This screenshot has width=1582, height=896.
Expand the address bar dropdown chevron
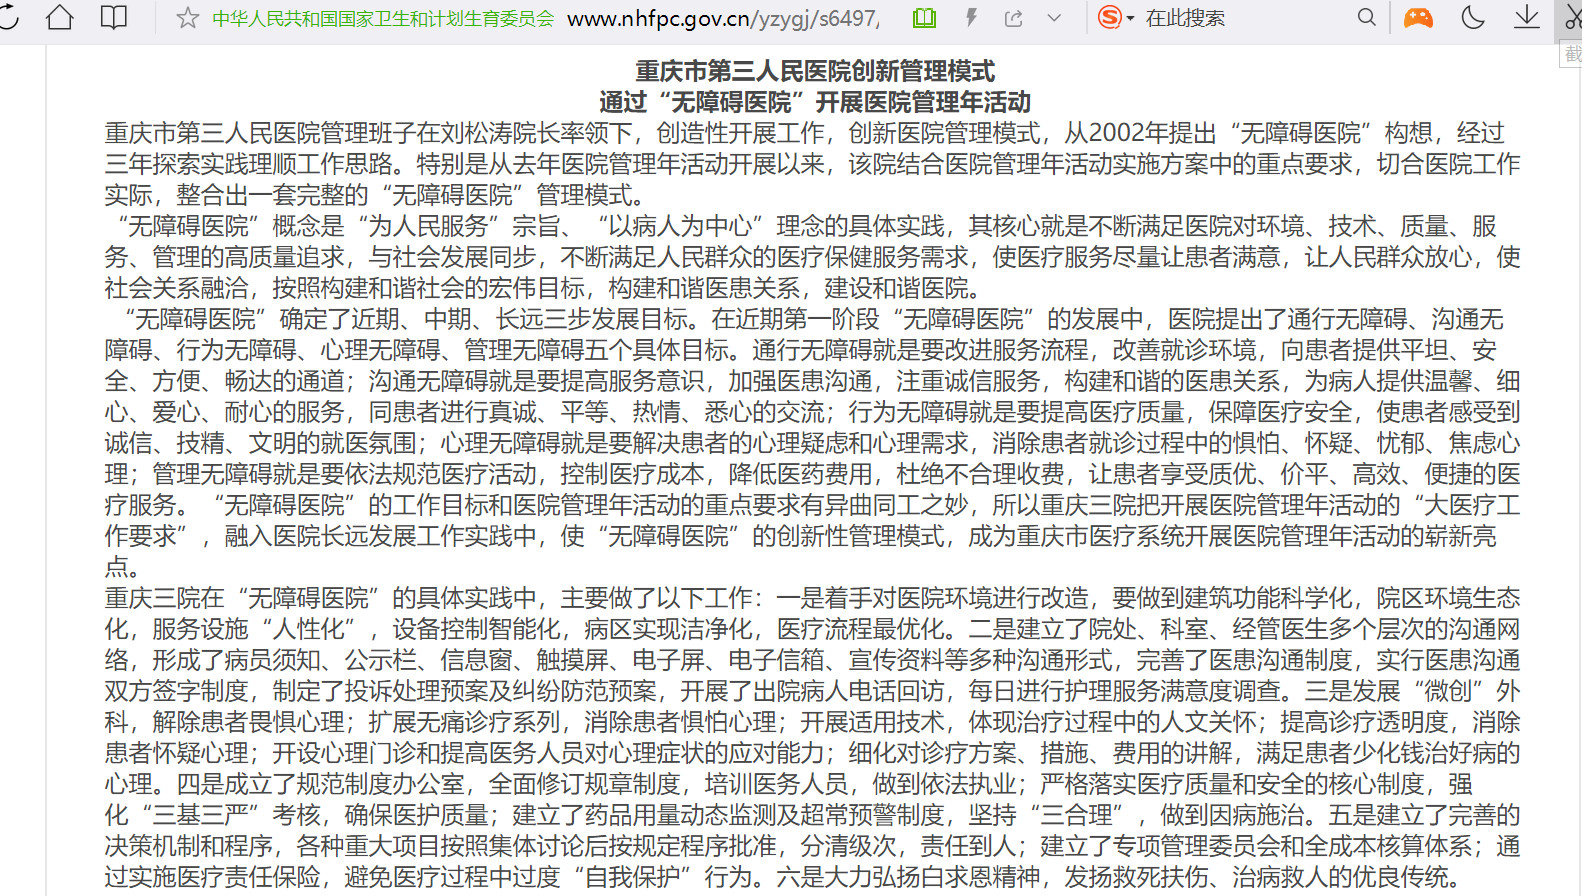[x=1054, y=18]
